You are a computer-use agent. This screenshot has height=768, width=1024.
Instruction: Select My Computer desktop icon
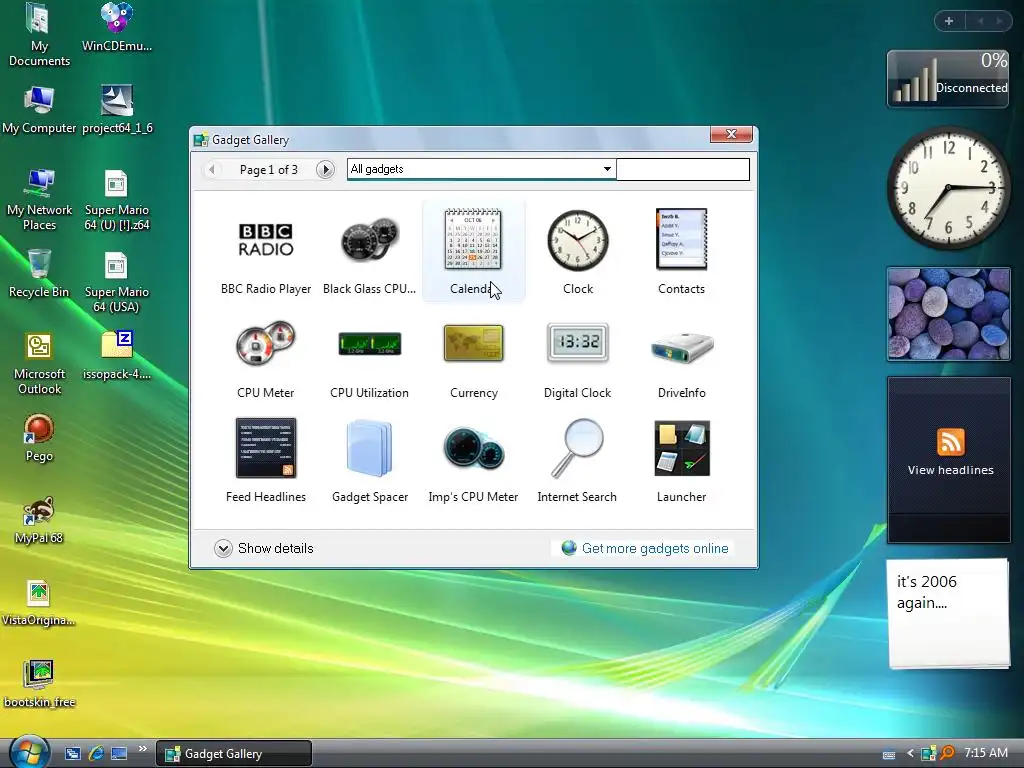coord(39,110)
